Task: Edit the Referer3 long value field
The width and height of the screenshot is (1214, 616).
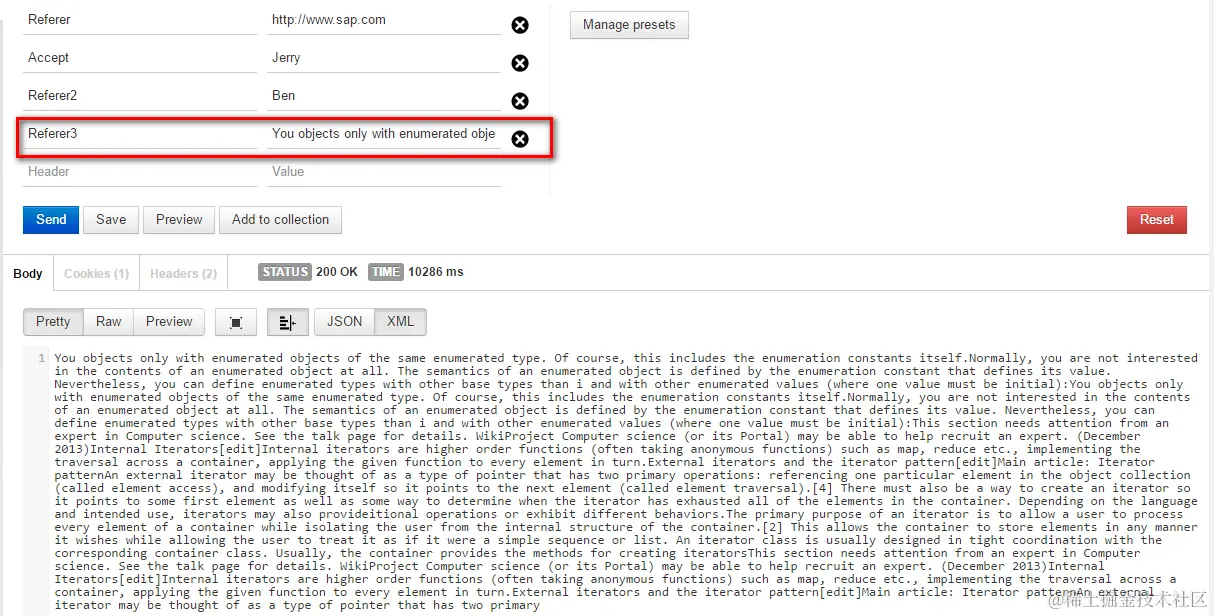Action: click(x=384, y=134)
